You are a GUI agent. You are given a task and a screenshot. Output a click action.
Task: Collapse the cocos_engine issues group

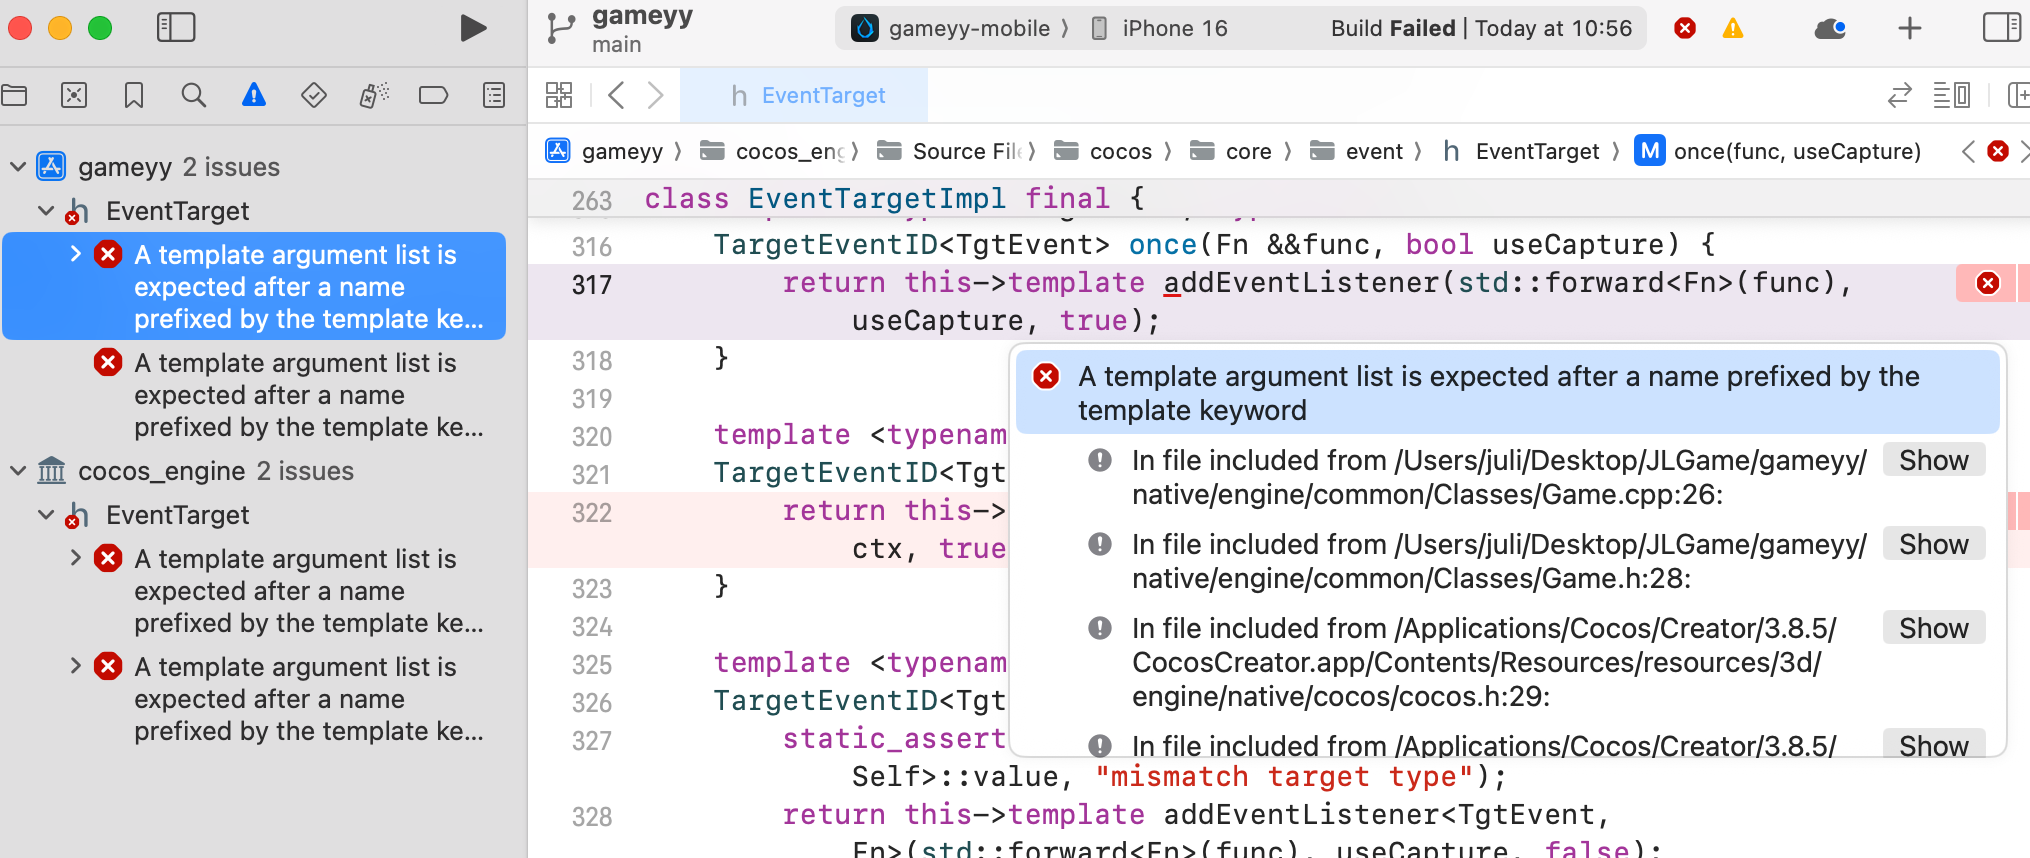18,471
